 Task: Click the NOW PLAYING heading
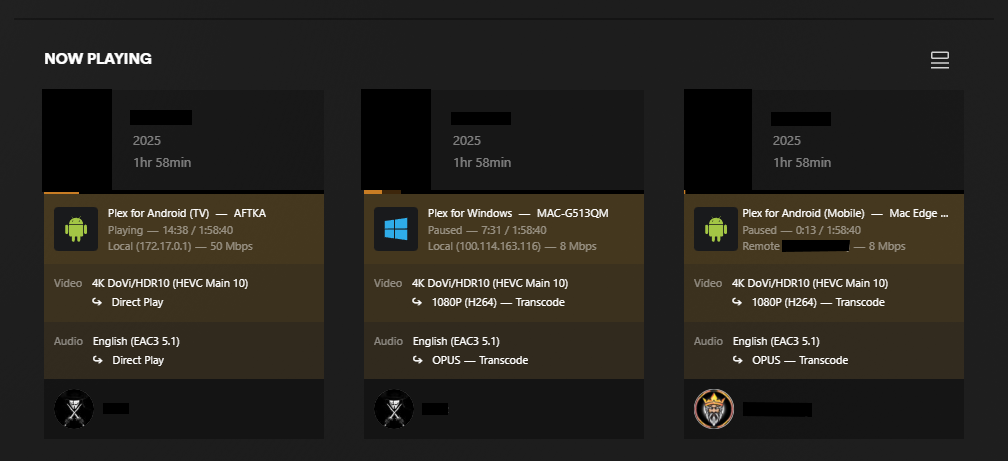point(98,59)
